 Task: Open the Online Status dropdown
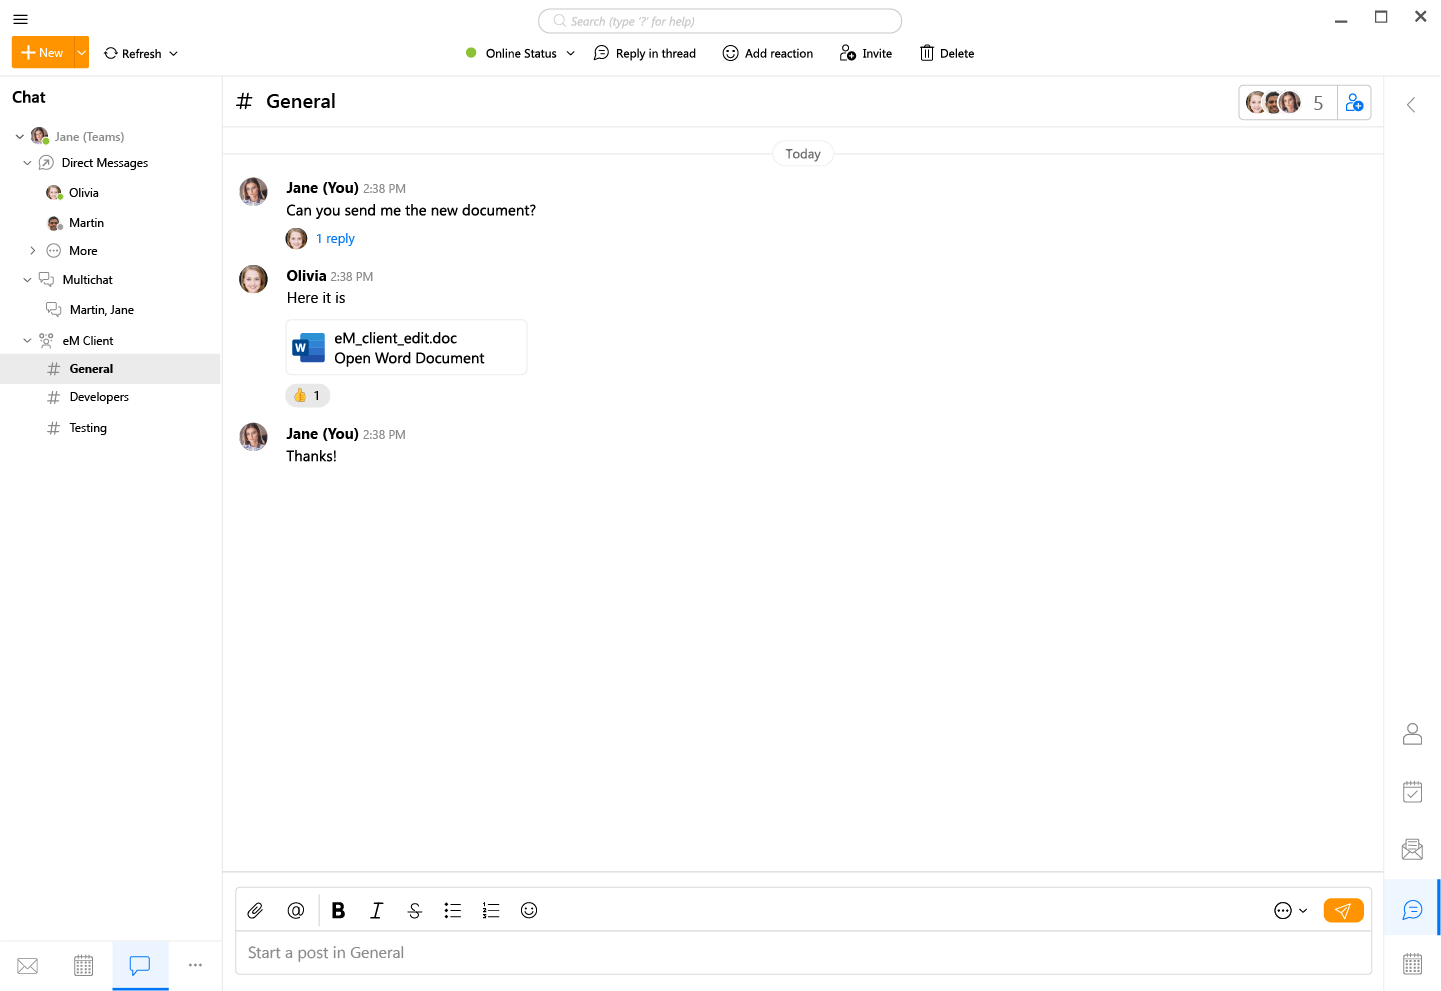coord(520,54)
